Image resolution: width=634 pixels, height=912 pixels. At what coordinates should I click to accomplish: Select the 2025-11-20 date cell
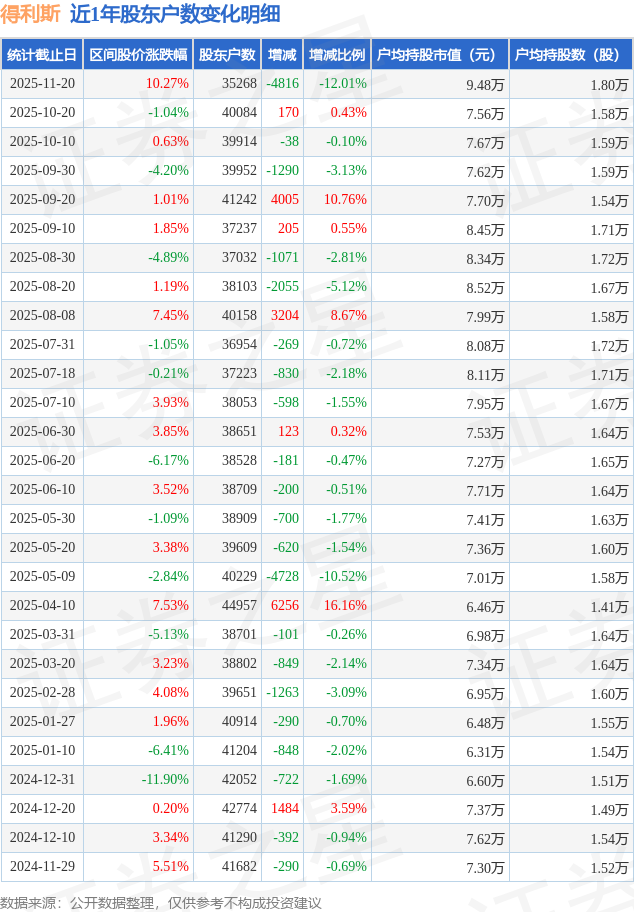click(x=42, y=84)
